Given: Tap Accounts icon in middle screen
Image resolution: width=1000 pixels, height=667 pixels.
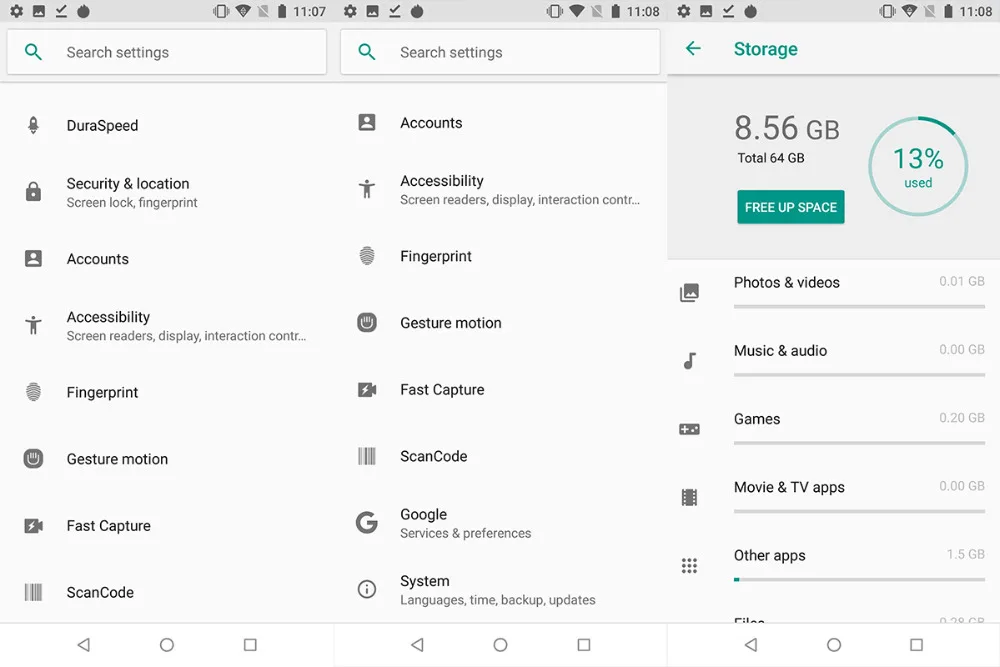Looking at the screenshot, I should click(367, 122).
